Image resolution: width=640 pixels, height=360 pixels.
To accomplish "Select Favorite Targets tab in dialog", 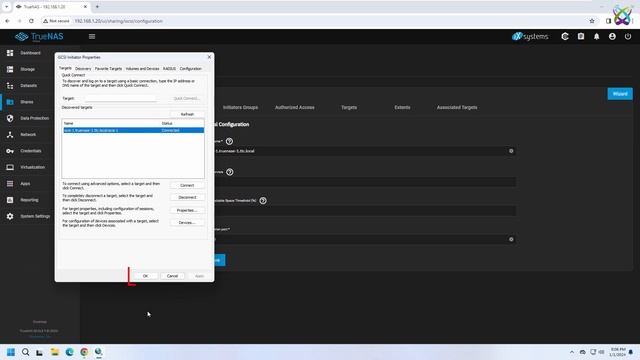I will coord(108,69).
